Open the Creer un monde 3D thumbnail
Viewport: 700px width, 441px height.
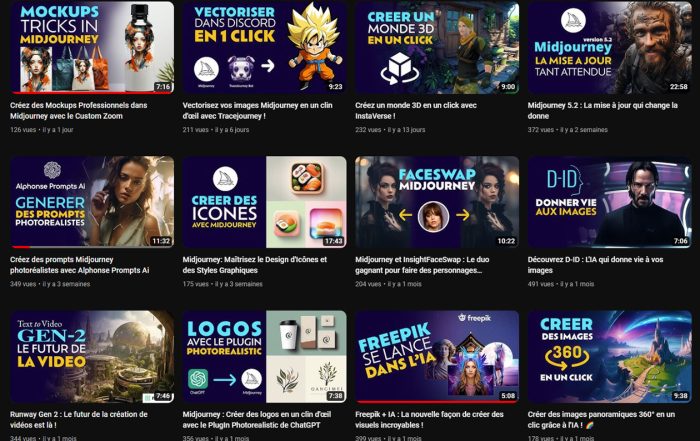437,47
